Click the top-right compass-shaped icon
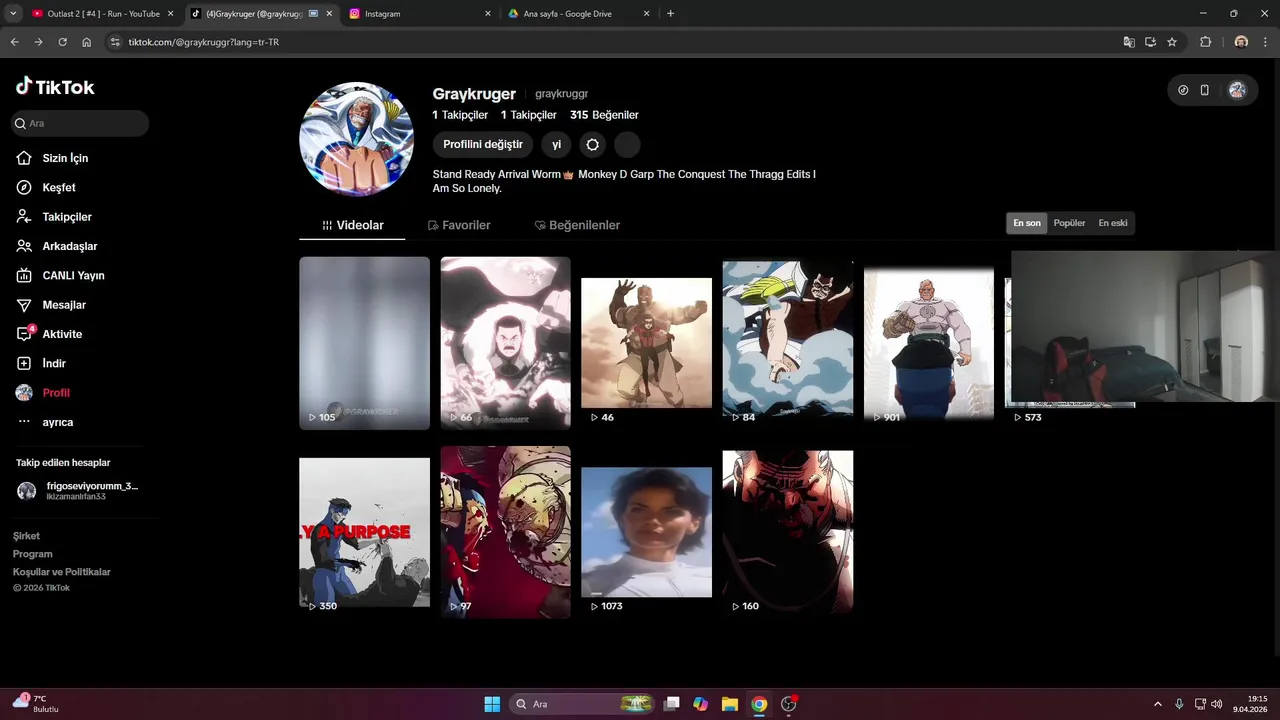1280x720 pixels. 1183,90
